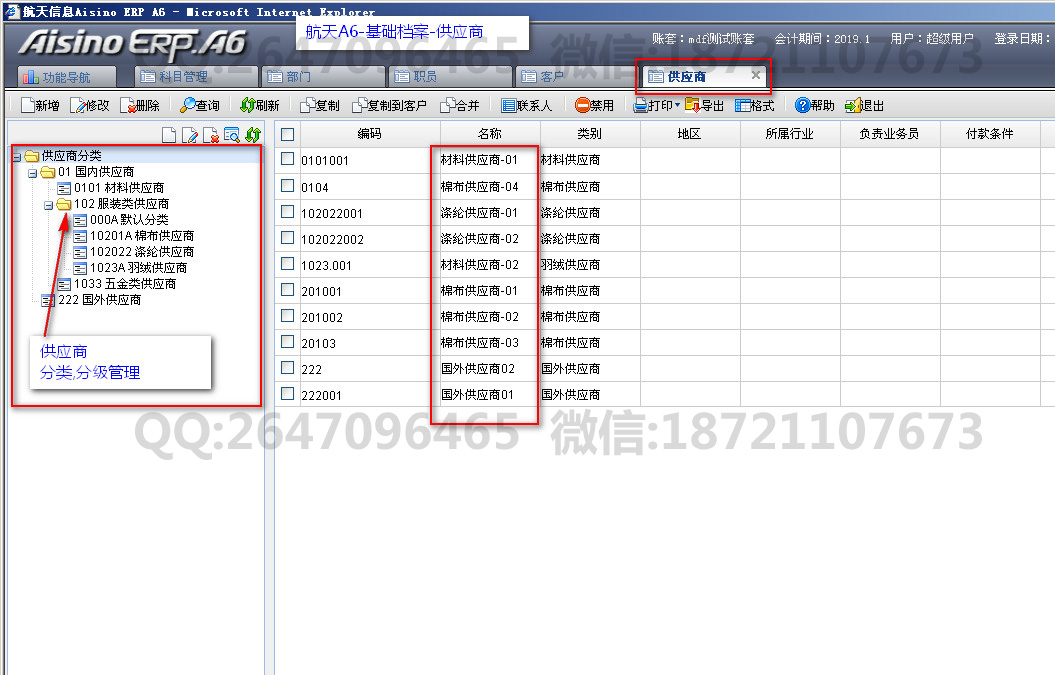Image resolution: width=1055 pixels, height=675 pixels.
Task: Open 帮助 (Help) from the toolbar
Action: click(x=802, y=105)
